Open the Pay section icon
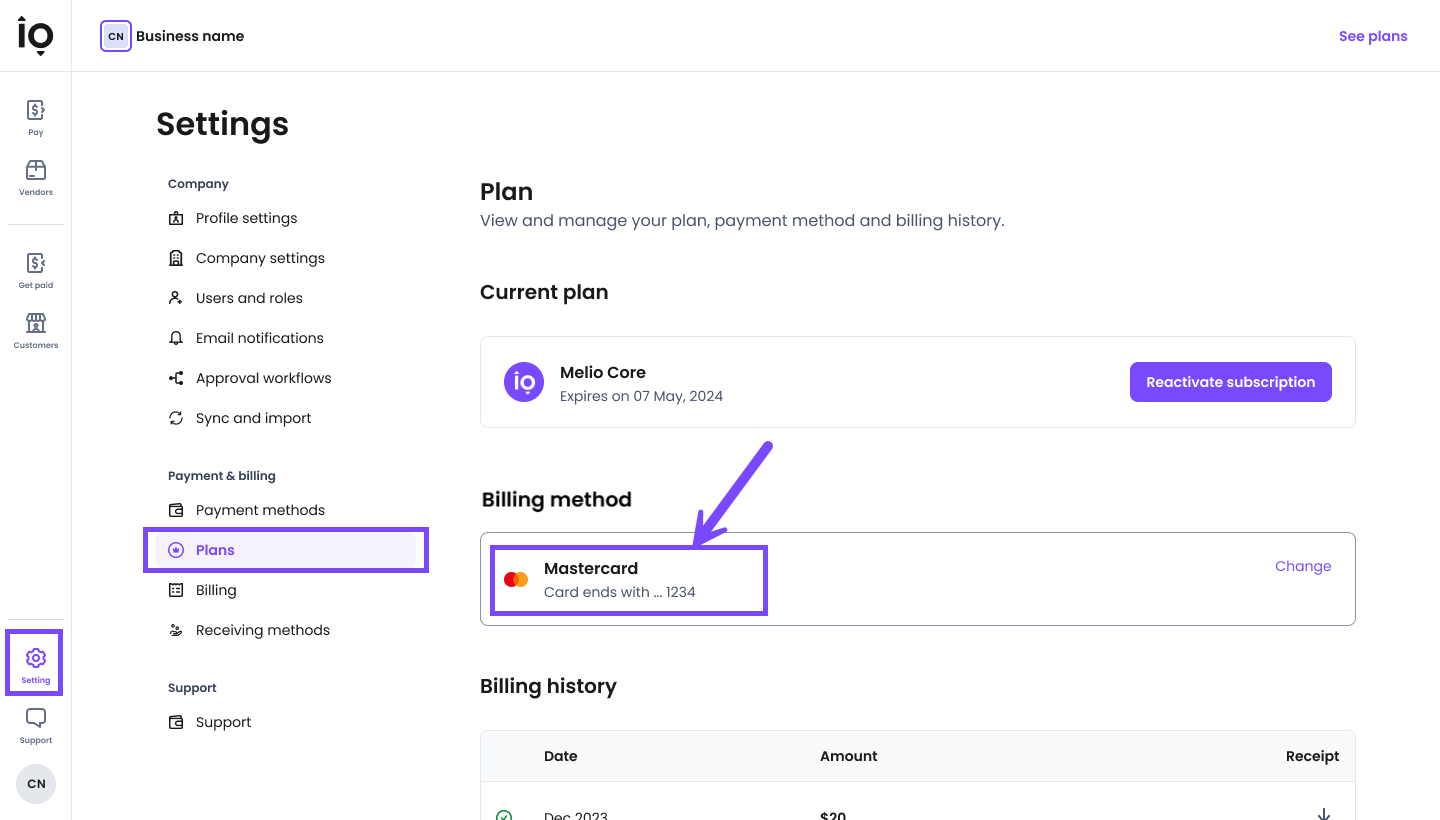The image size is (1440, 820). [x=36, y=110]
